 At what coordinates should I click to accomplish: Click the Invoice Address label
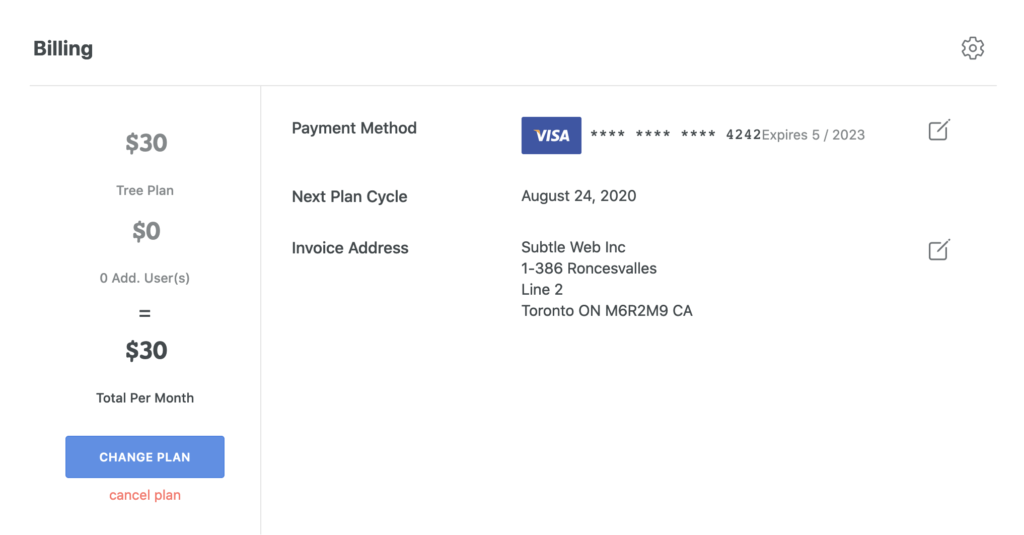[350, 248]
